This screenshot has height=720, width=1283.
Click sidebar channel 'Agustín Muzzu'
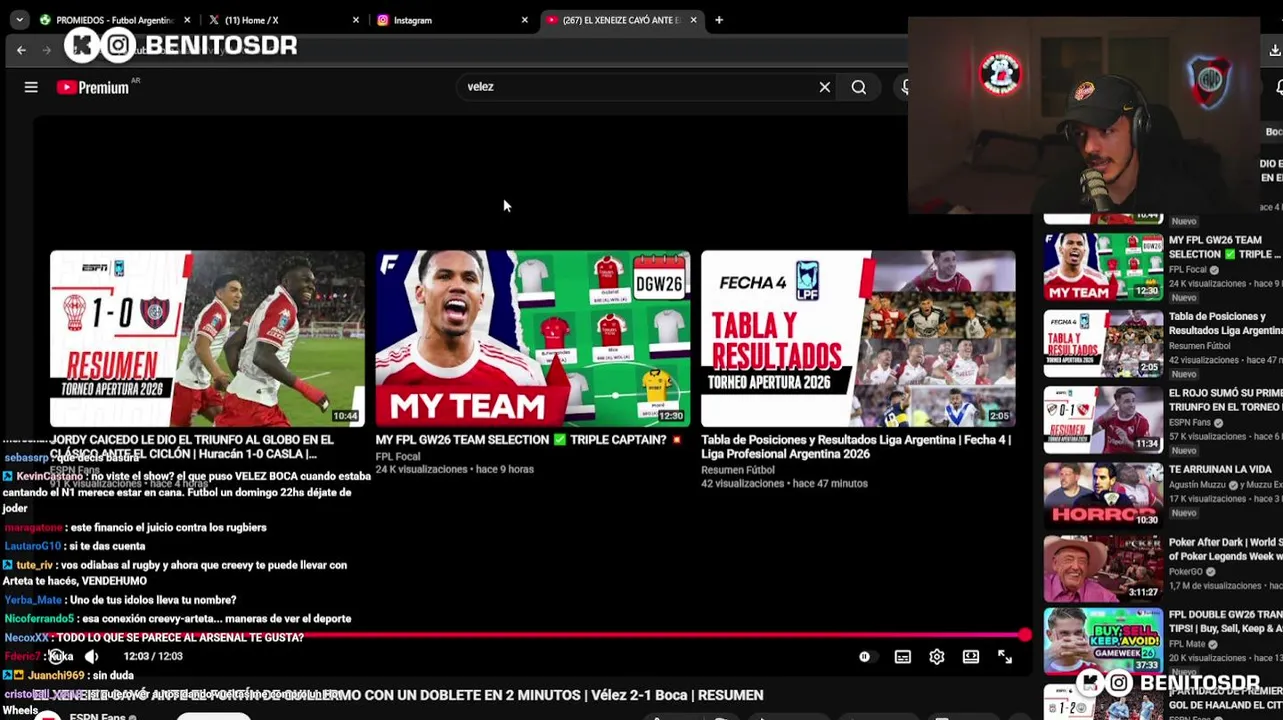point(1198,484)
